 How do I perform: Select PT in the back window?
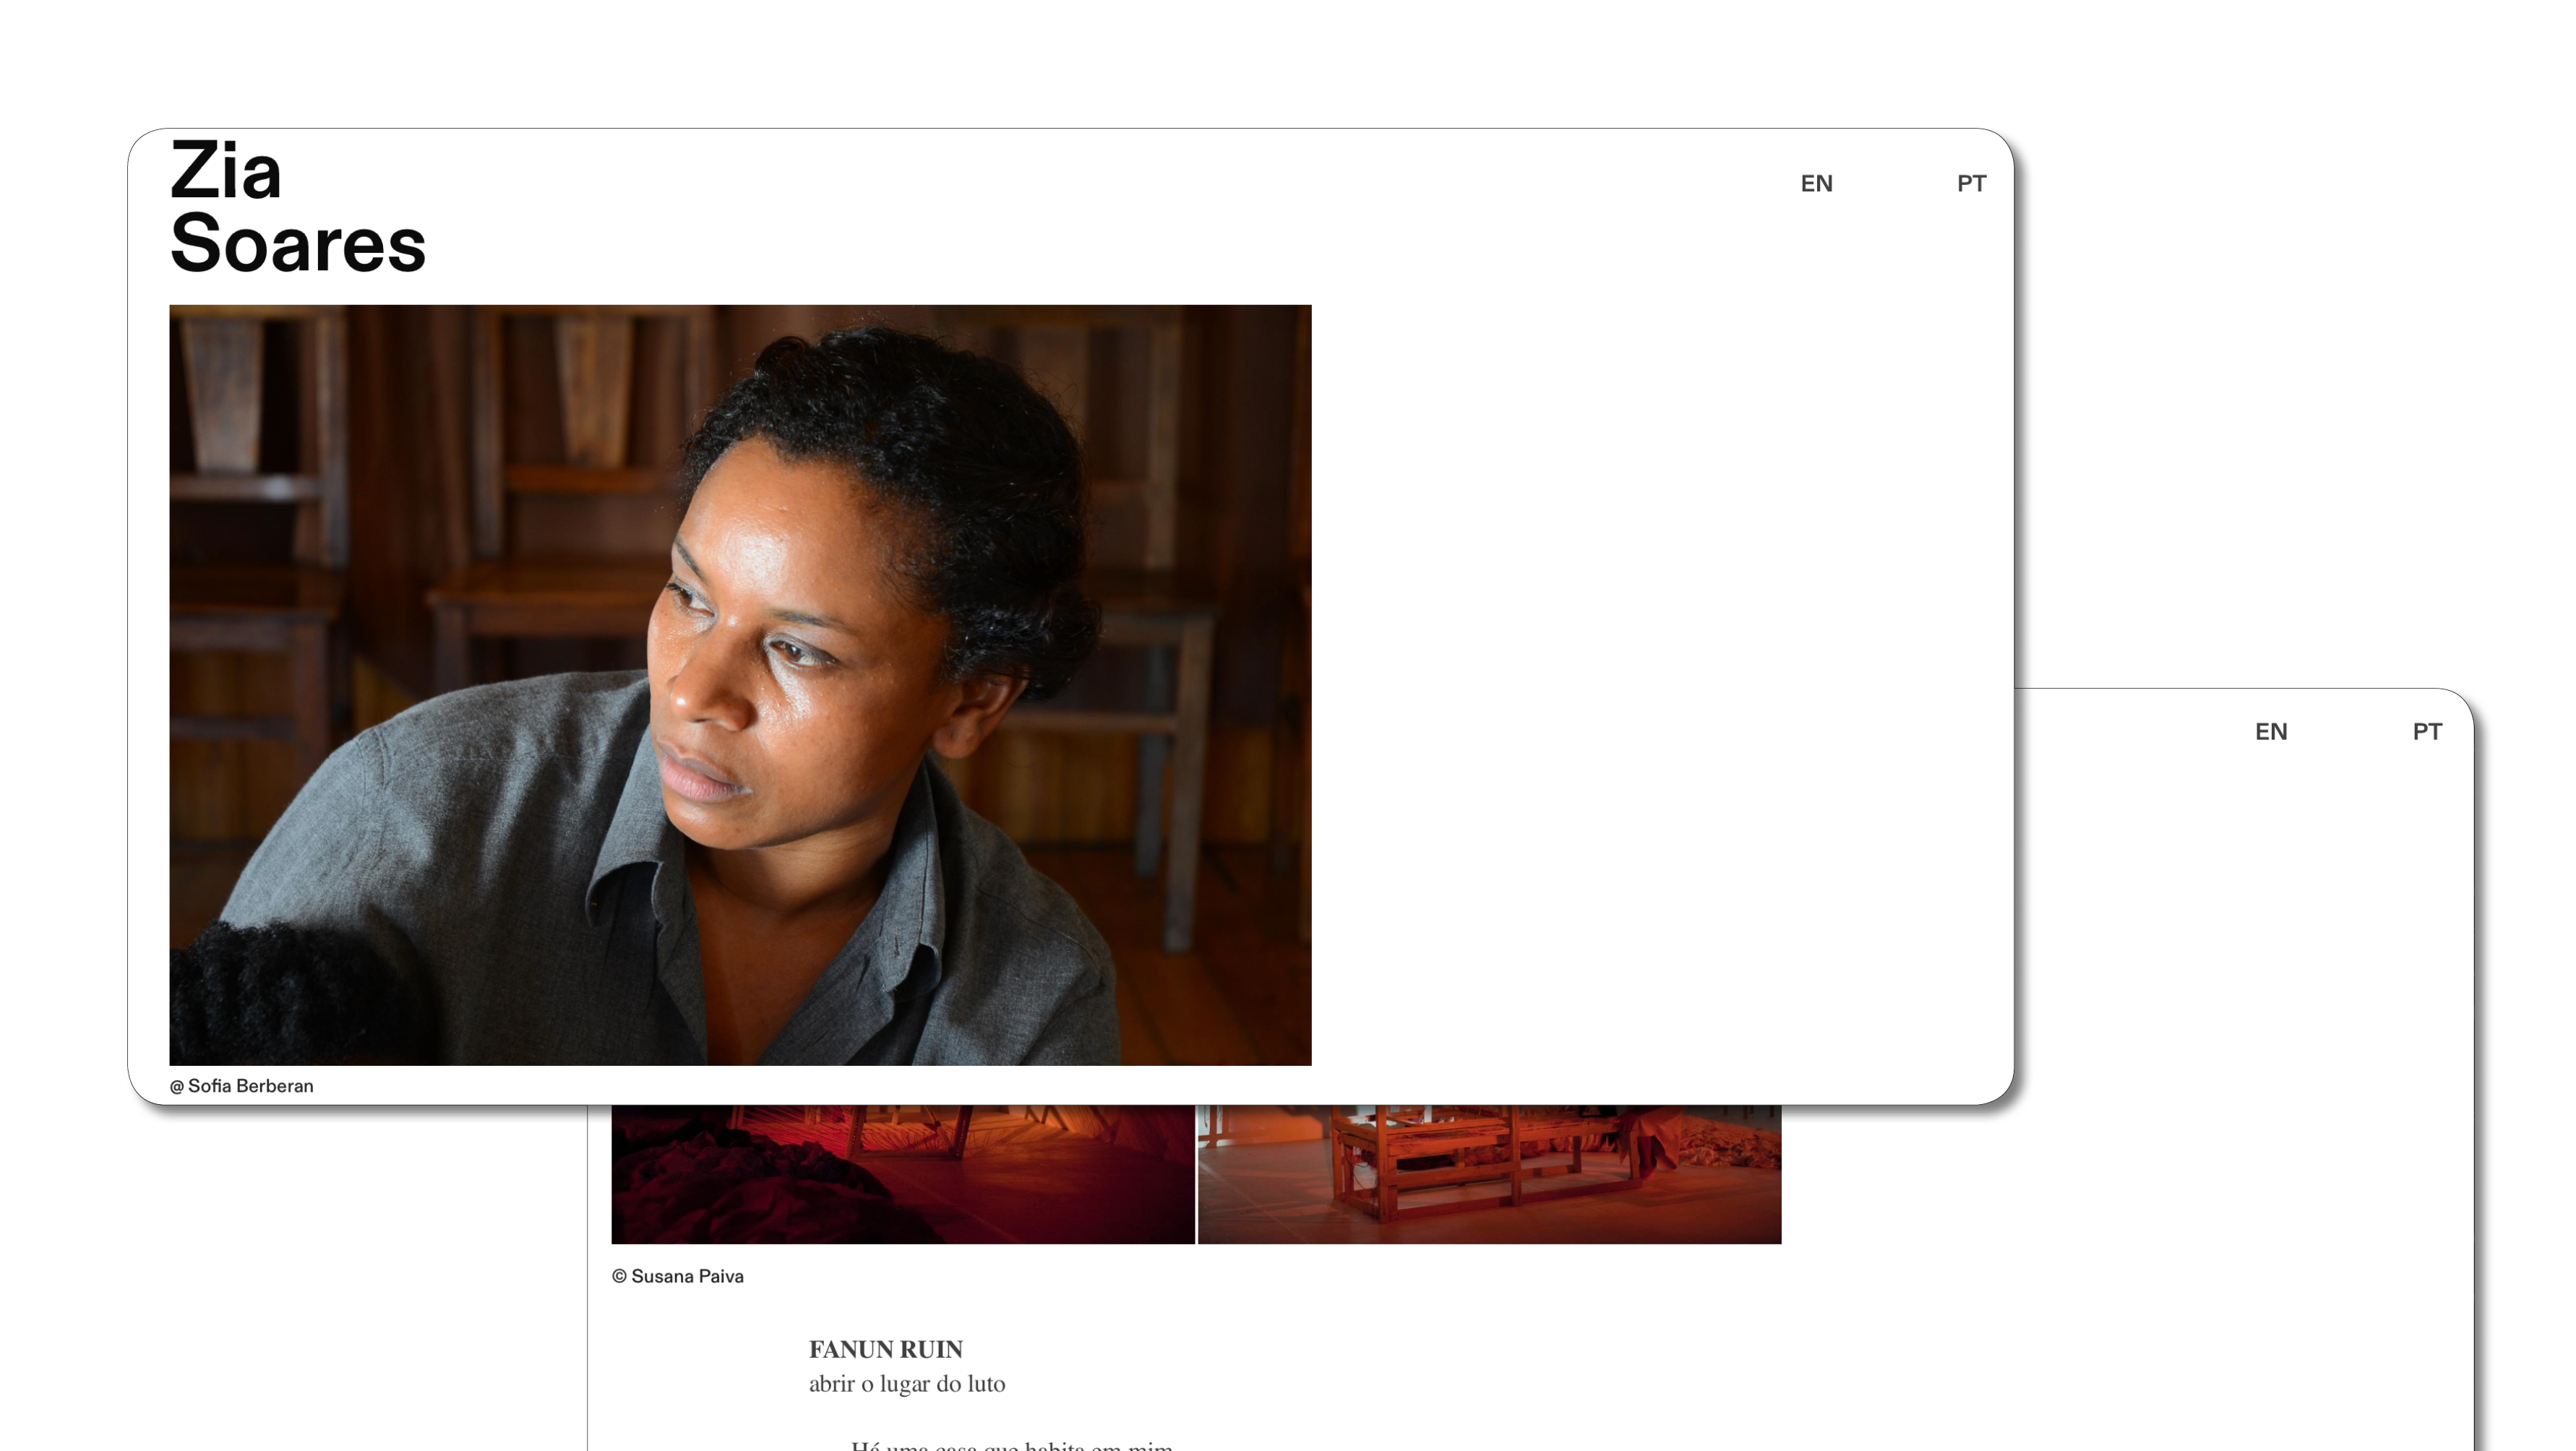point(2427,732)
